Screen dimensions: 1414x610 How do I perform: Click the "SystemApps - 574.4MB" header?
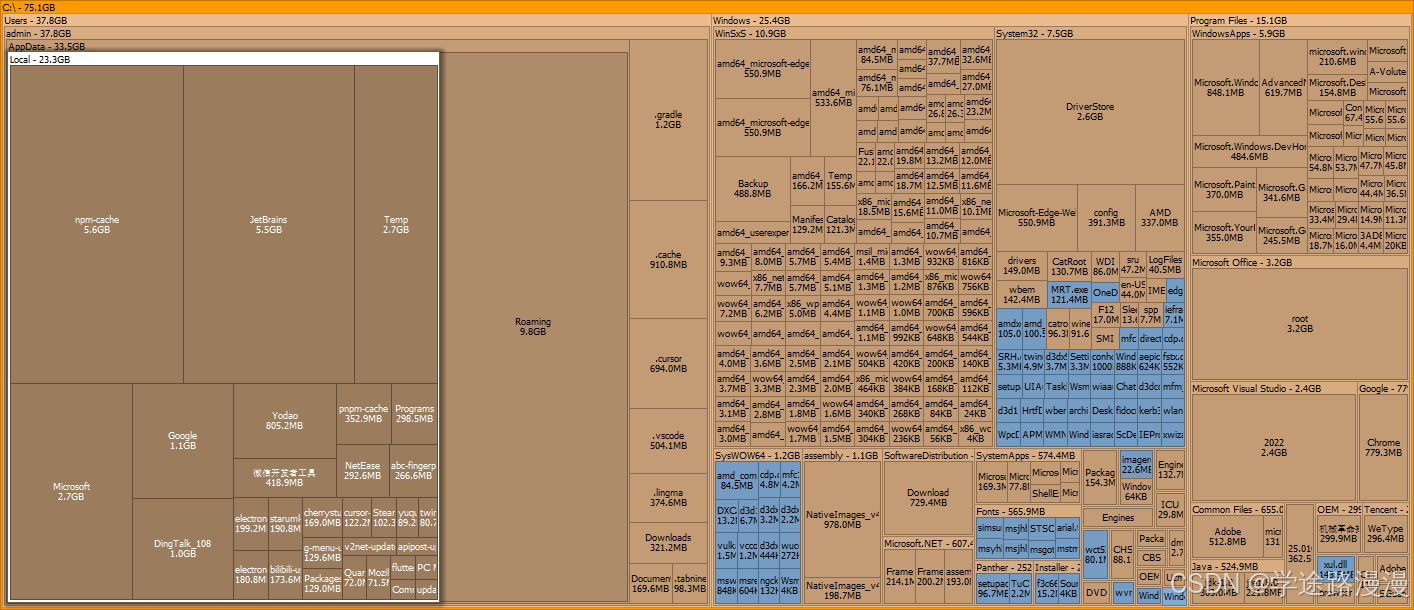point(1024,455)
